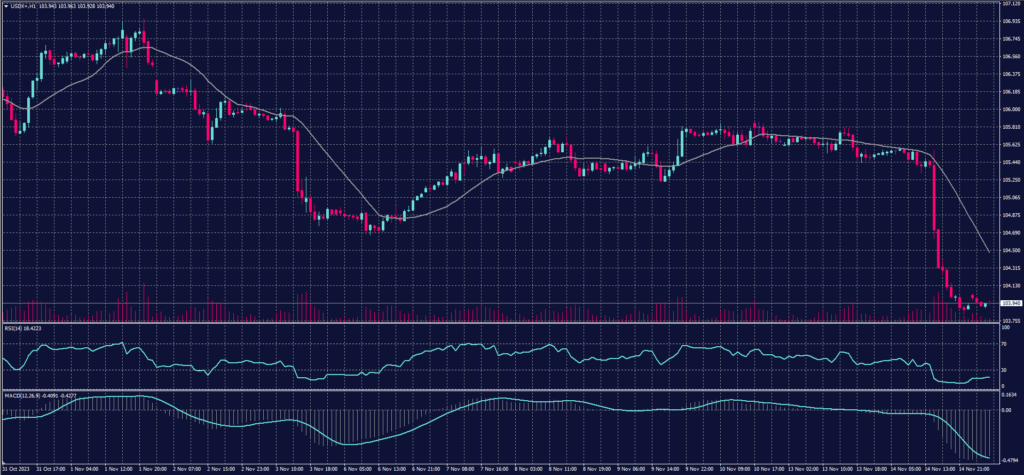Open the chart dropdown arrow beside USDX symbol
Viewport: 1024px width, 475px height.
[x=5, y=5]
